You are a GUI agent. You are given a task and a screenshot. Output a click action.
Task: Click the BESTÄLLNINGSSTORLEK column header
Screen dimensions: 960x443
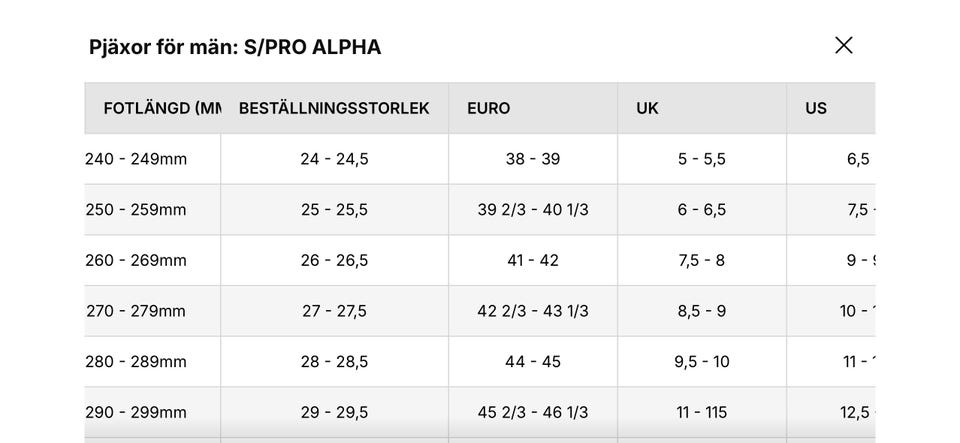point(334,108)
